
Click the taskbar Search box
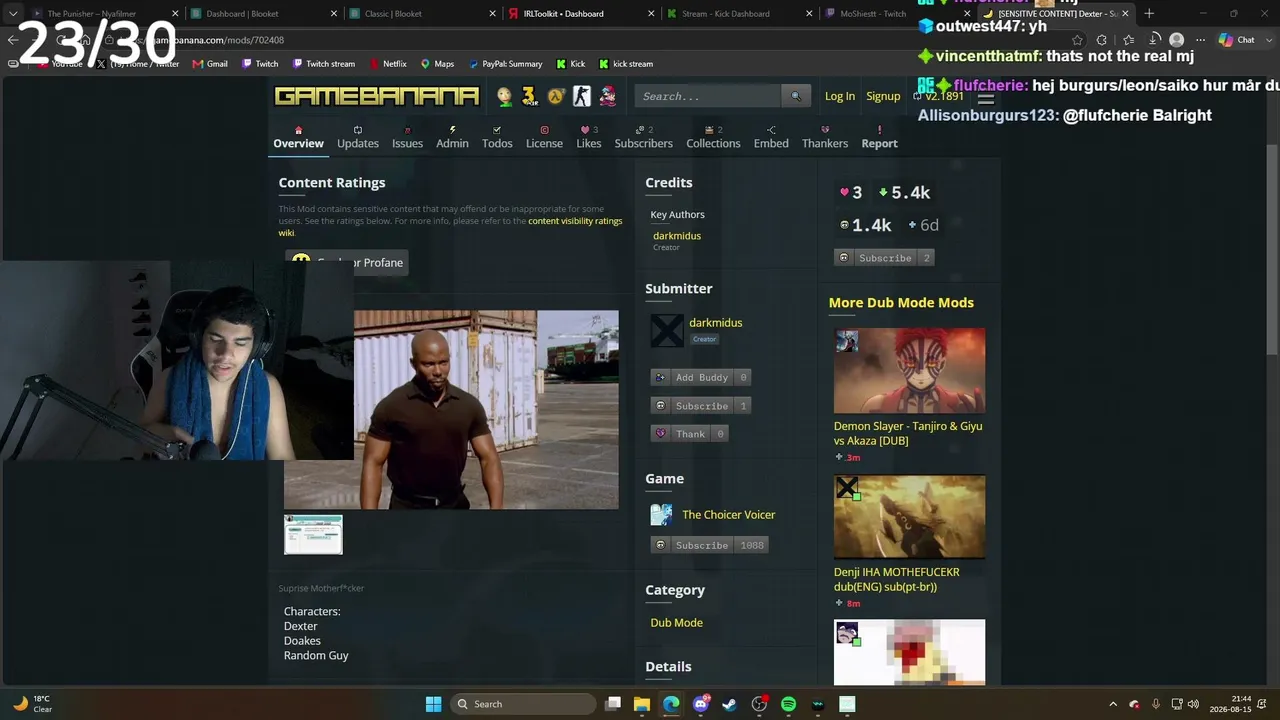(x=523, y=704)
